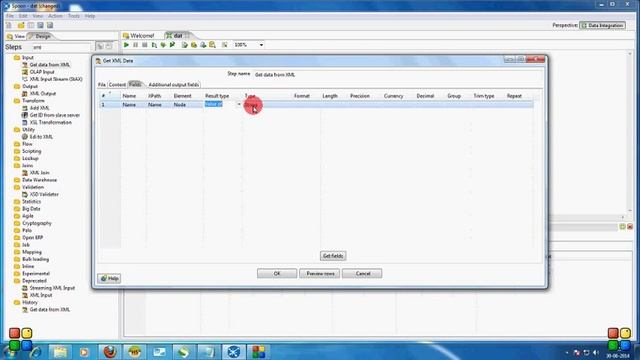
Task: Open the Tools menu
Action: point(73,16)
